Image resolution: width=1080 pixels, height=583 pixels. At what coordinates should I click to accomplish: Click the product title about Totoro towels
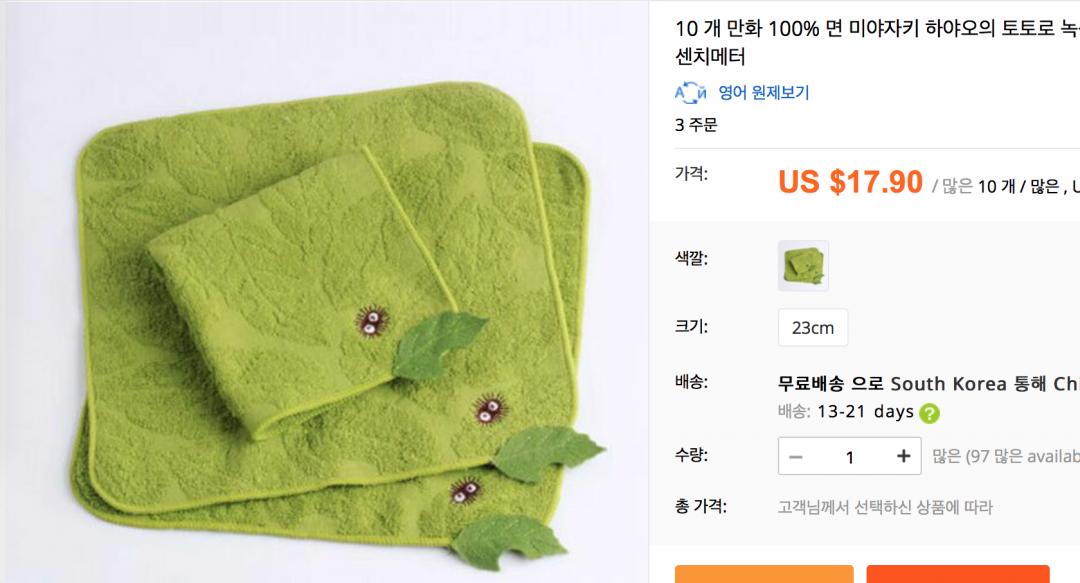pos(877,42)
